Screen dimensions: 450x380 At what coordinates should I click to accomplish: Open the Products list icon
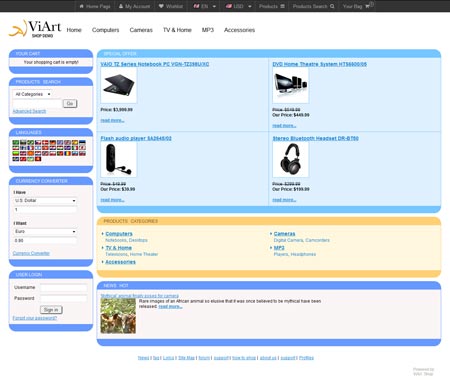[282, 6]
